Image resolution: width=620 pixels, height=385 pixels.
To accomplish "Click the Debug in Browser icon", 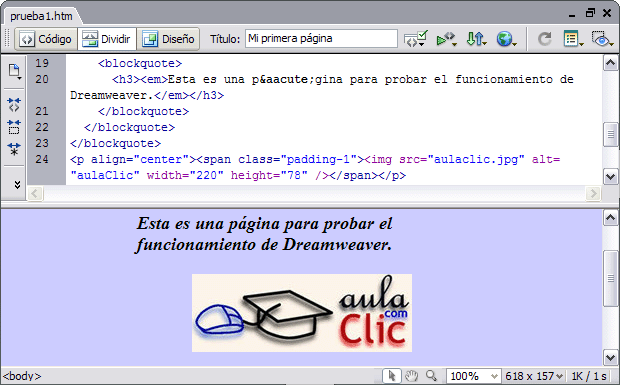I will pyautogui.click(x=446, y=39).
